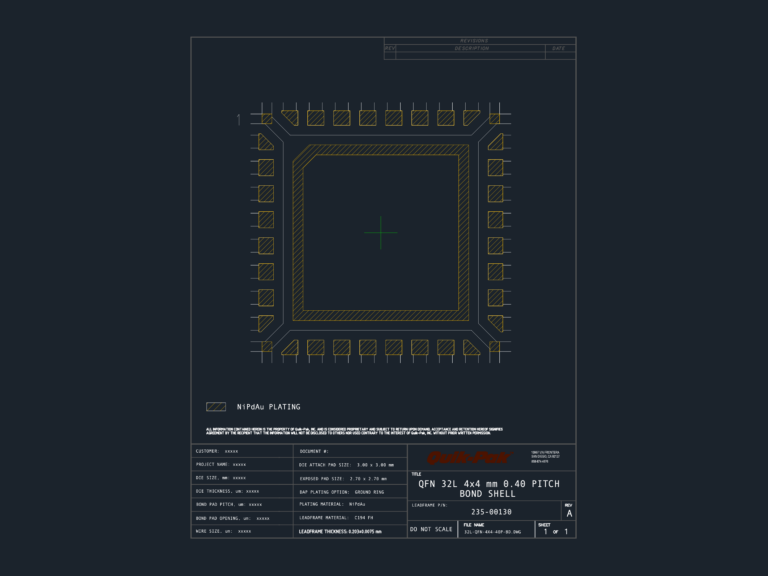Click the DESCRIPTION column in revisions table
The image size is (768, 576).
pos(472,48)
